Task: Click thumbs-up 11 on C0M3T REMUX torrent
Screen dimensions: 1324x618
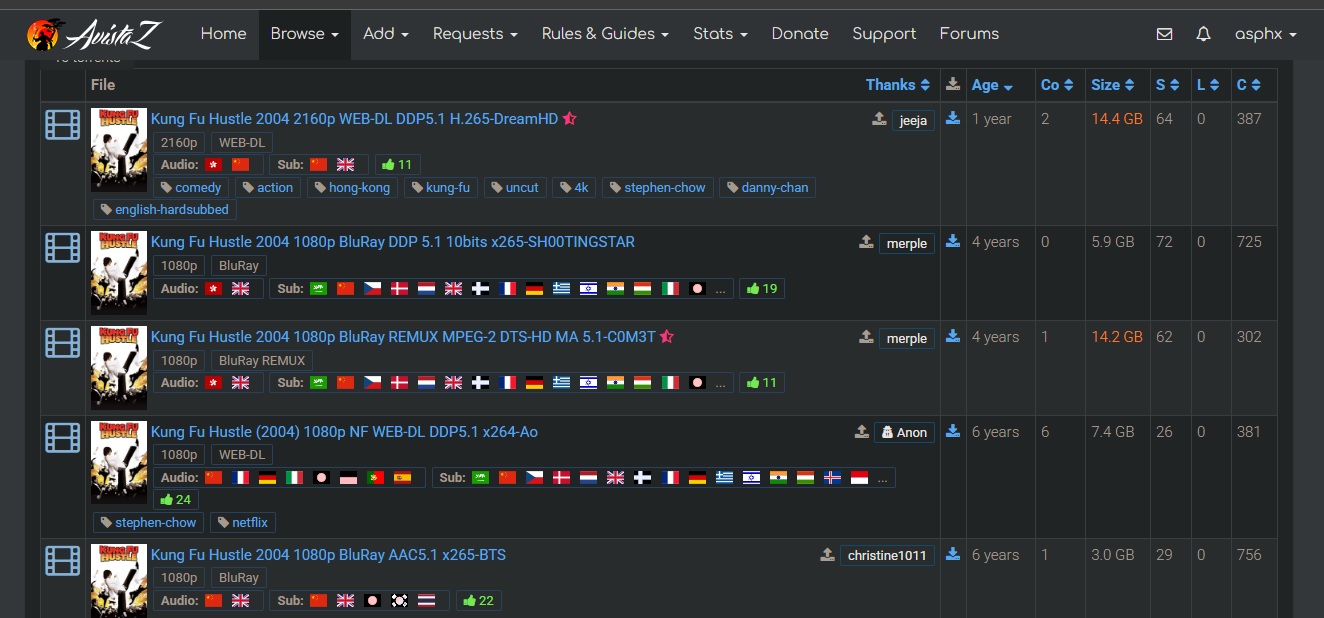Action: point(762,382)
